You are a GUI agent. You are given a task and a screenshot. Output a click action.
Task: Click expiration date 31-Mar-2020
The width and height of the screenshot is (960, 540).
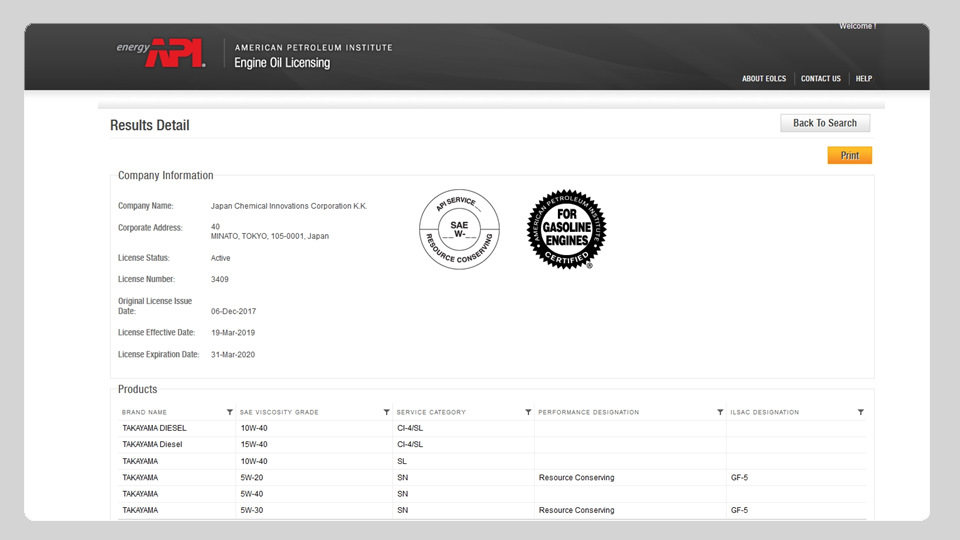233,354
